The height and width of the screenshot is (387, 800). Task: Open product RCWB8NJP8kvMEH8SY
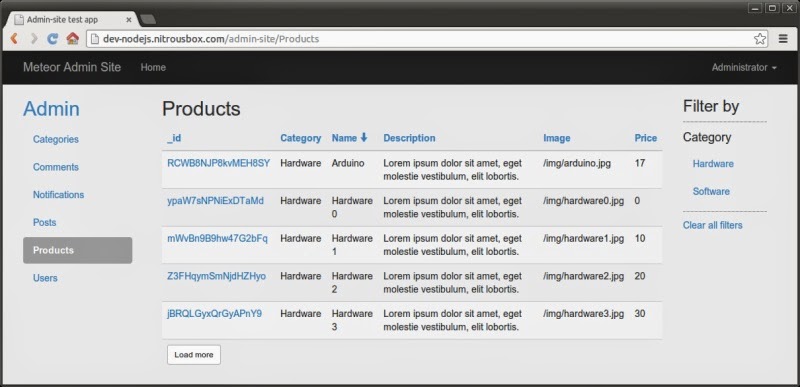click(x=218, y=163)
